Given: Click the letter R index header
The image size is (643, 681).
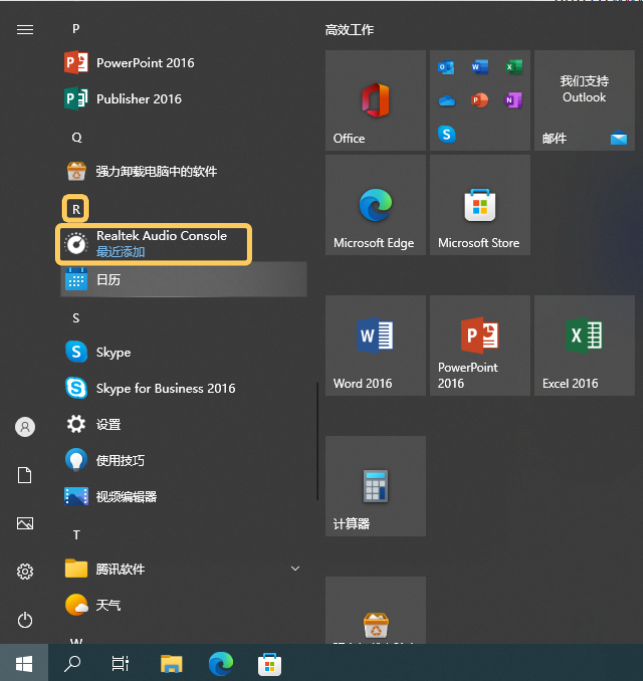Looking at the screenshot, I should (x=76, y=209).
